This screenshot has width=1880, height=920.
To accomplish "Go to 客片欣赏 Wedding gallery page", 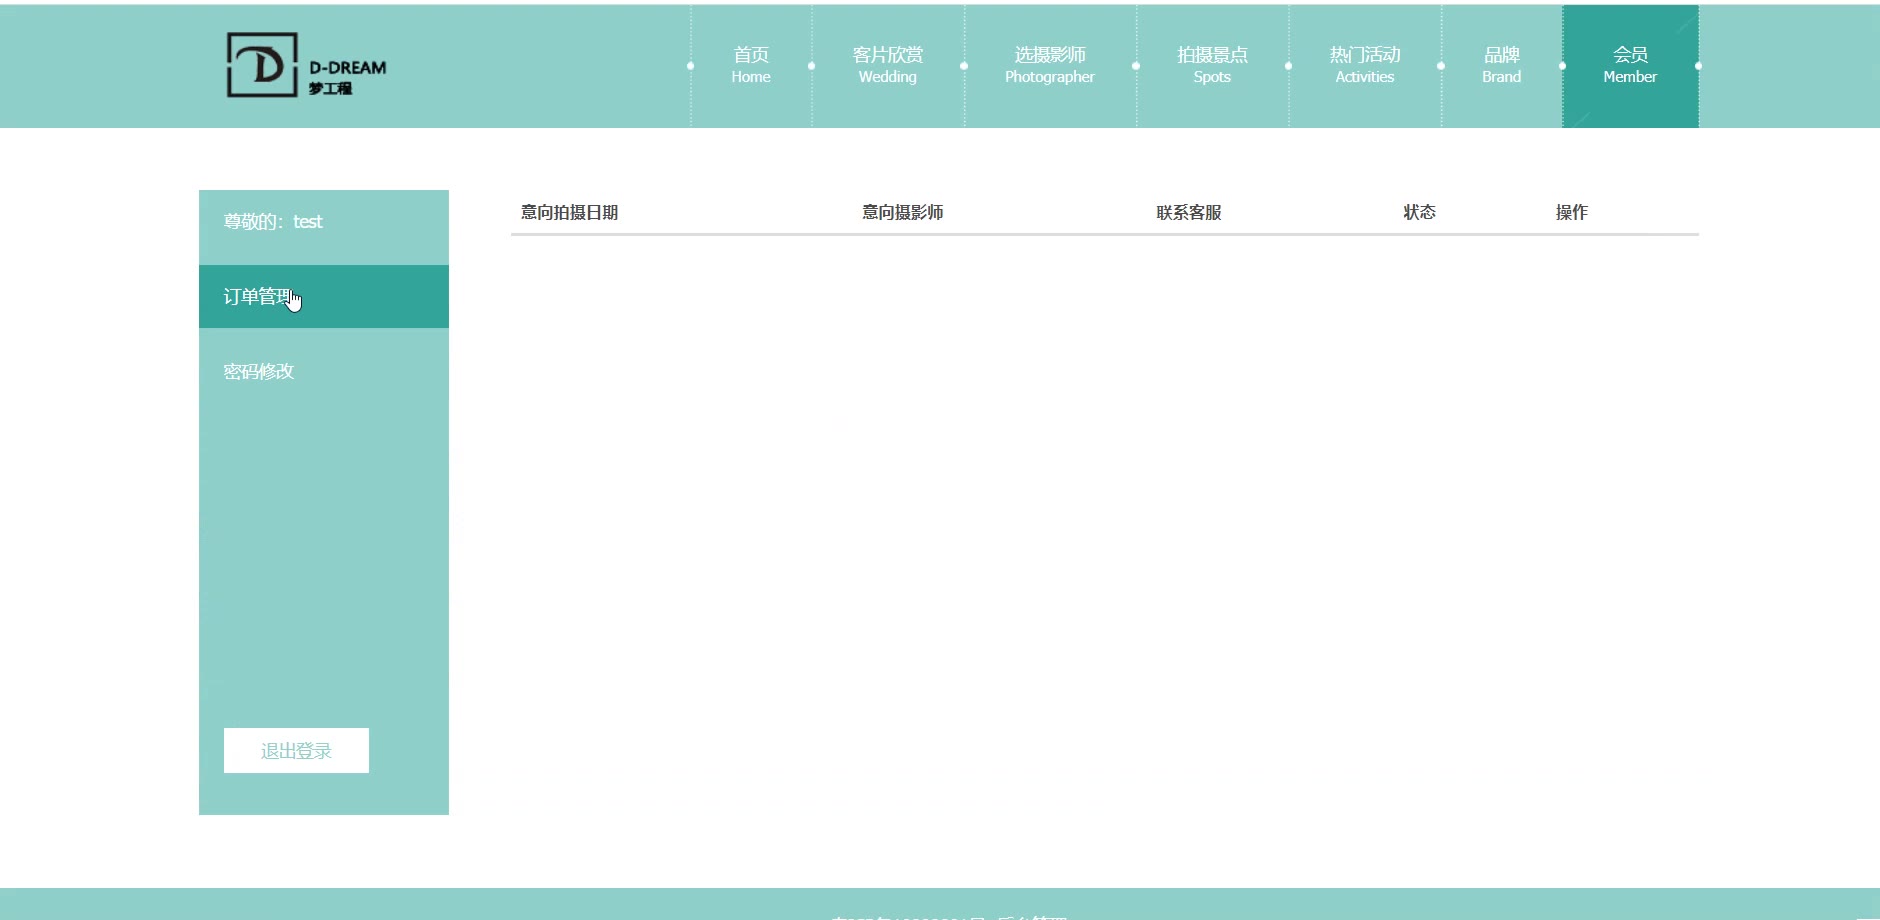I will click(x=887, y=65).
